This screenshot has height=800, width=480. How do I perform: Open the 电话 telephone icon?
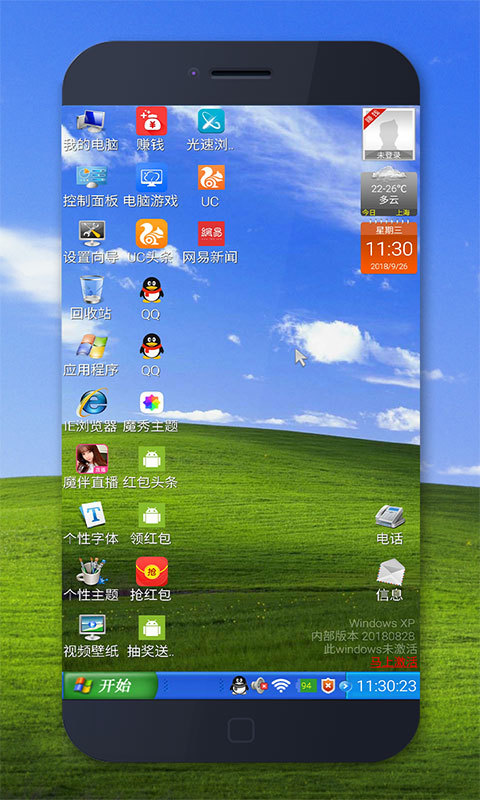(x=390, y=524)
